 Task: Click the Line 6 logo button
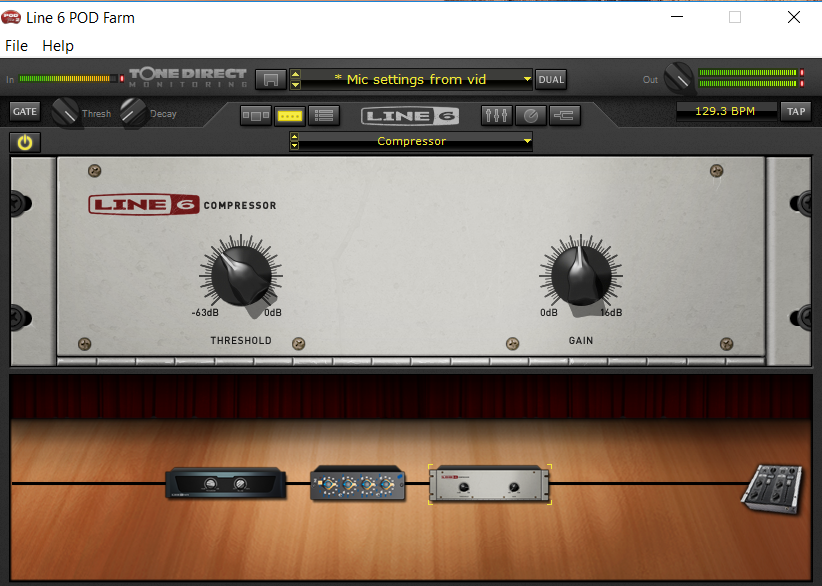(410, 116)
